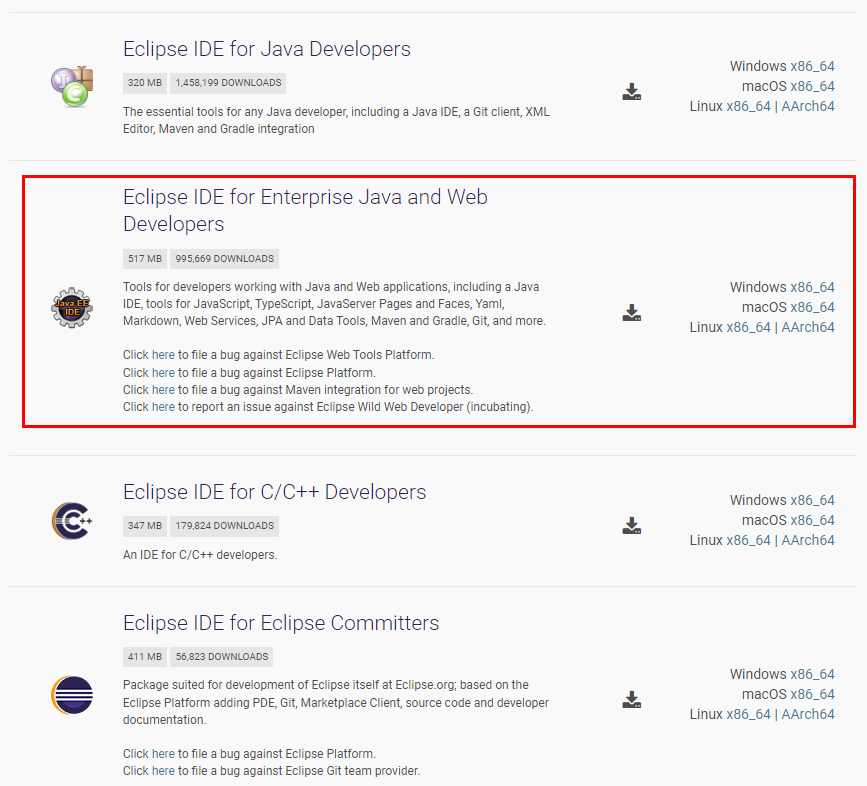Click 'here' to file Eclipse Git team provider bug
Screen dimensions: 867x786
163,771
